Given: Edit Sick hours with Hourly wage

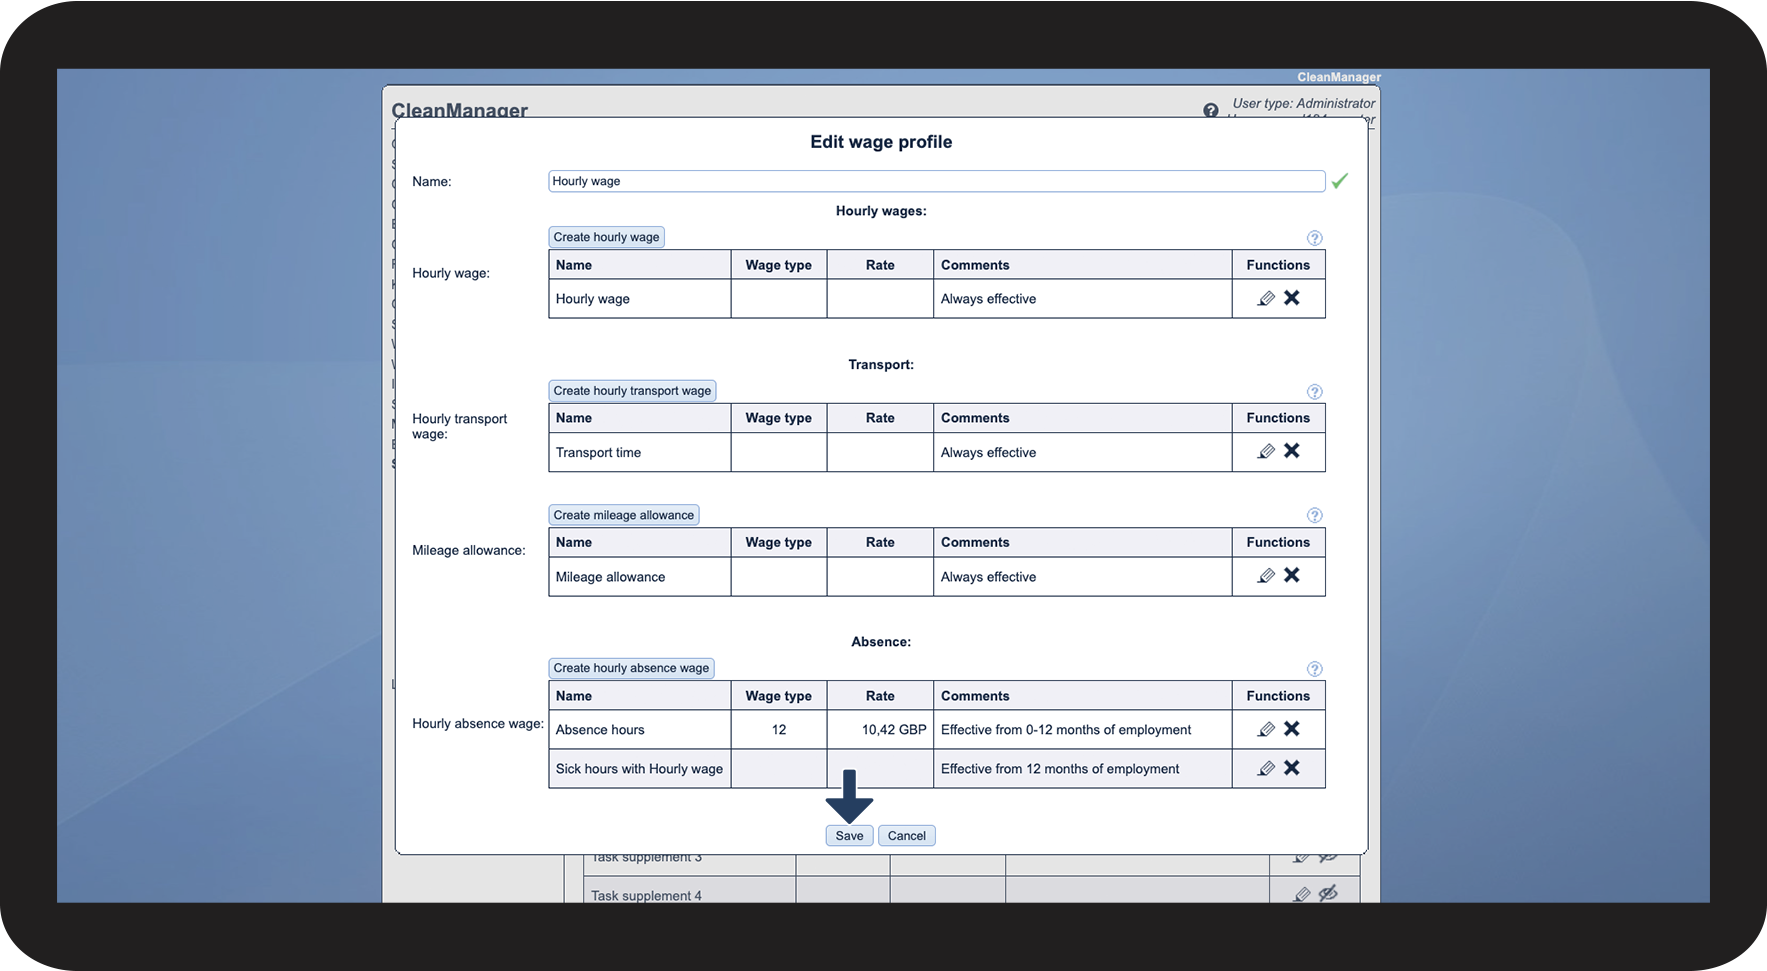Looking at the screenshot, I should 1266,768.
